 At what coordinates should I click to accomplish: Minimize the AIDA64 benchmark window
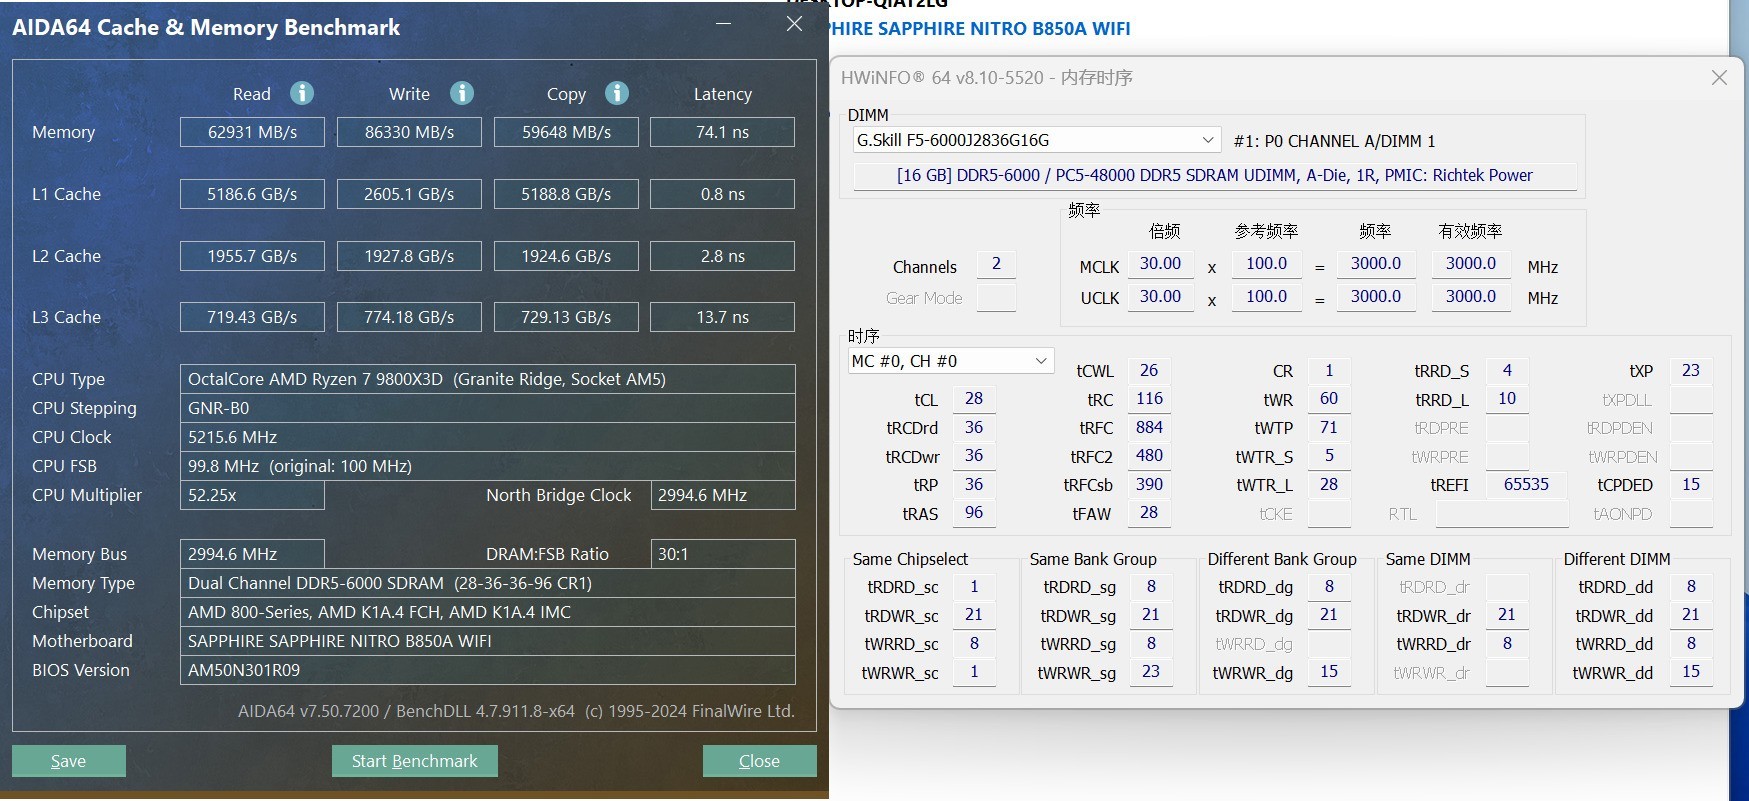(724, 24)
